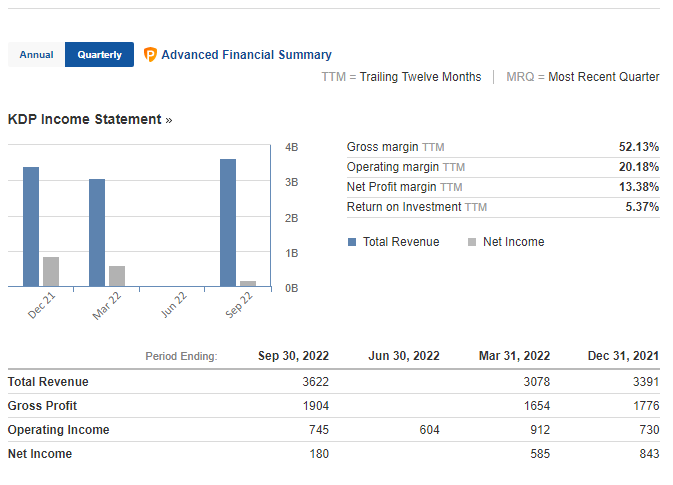Click the 20.18% operating margin value

[x=639, y=167]
